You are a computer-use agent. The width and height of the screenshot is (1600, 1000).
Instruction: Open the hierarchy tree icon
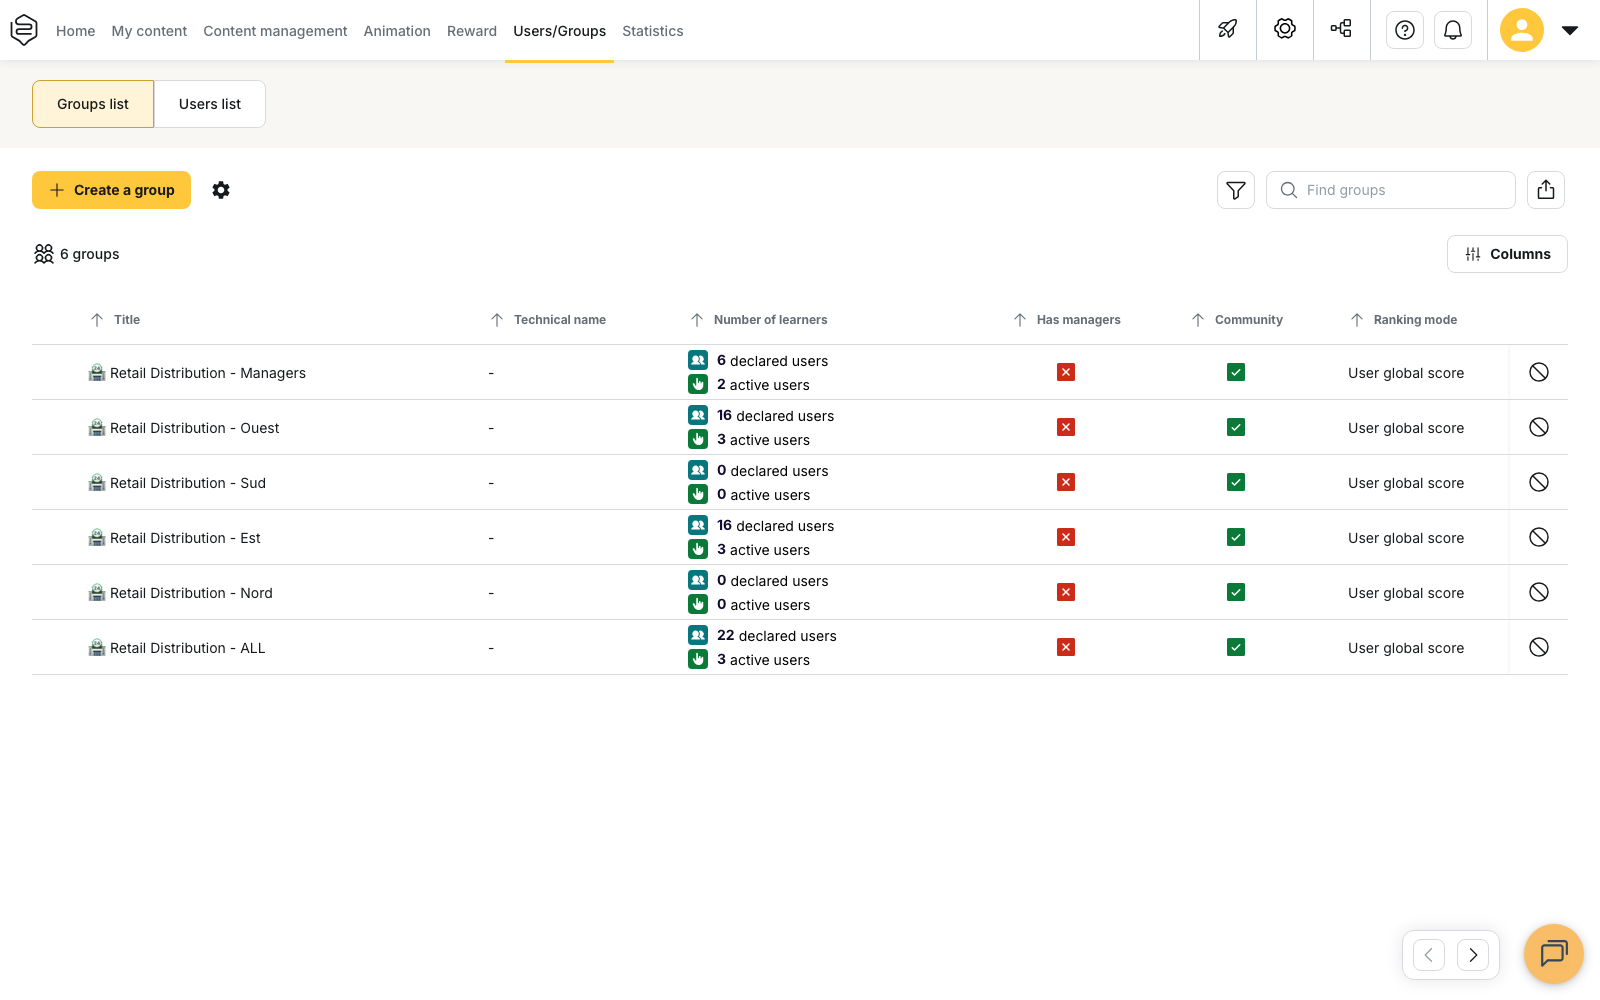click(x=1341, y=29)
